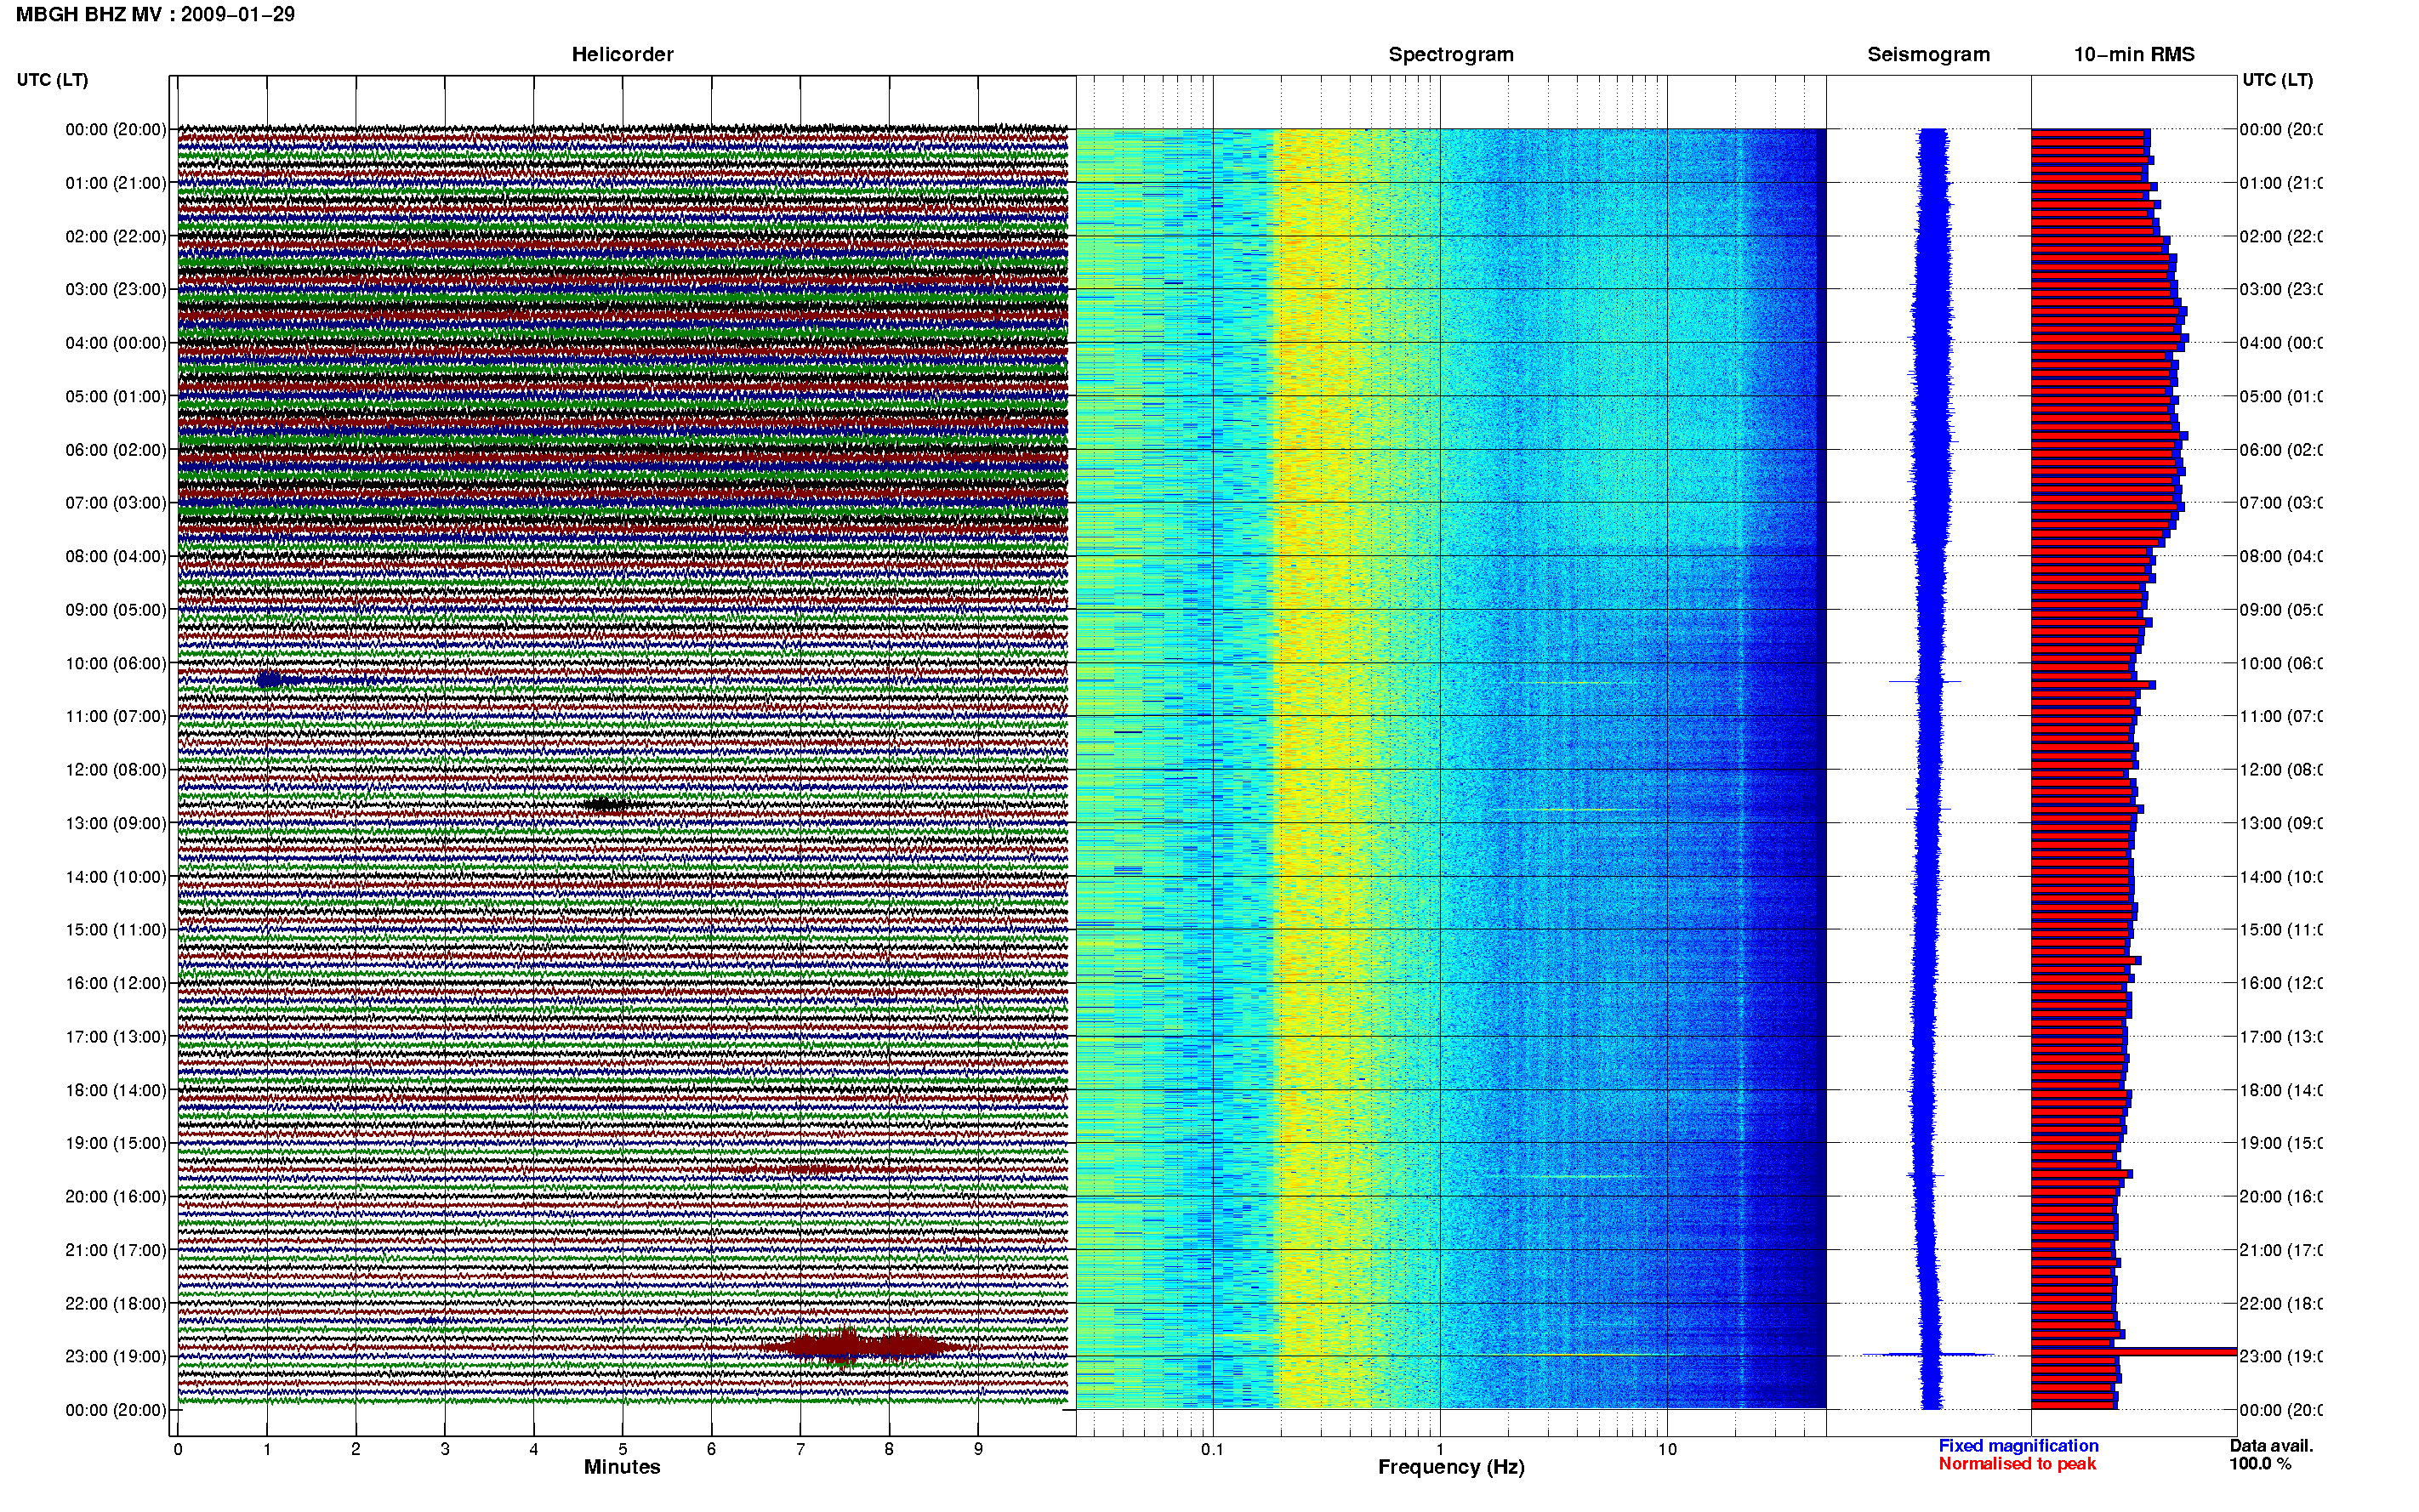Viewport: 2419px width, 1512px height.
Task: Click the left time label '03:00 (23:00)'
Action: (116, 289)
